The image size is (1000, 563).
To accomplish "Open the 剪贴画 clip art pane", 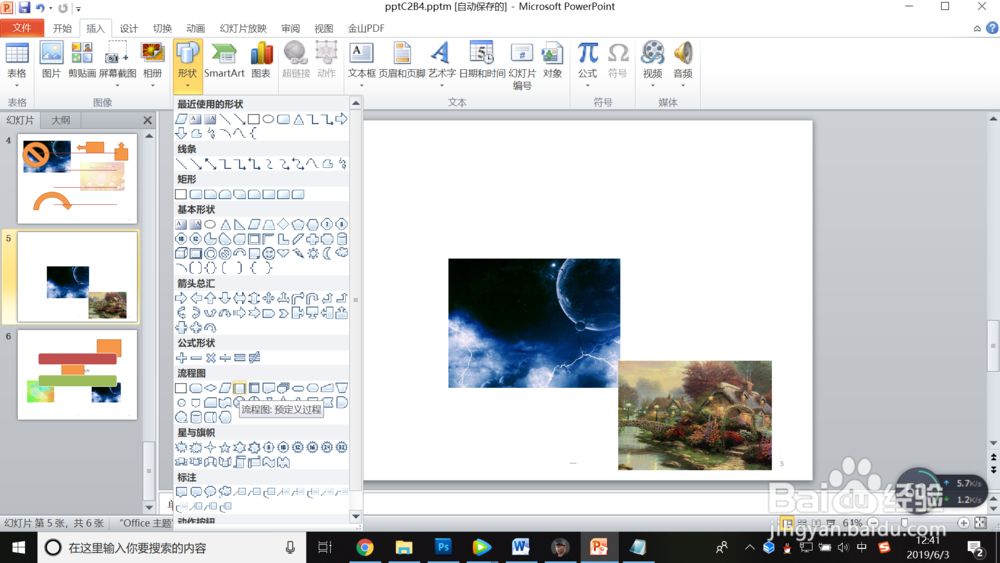I will [x=82, y=60].
